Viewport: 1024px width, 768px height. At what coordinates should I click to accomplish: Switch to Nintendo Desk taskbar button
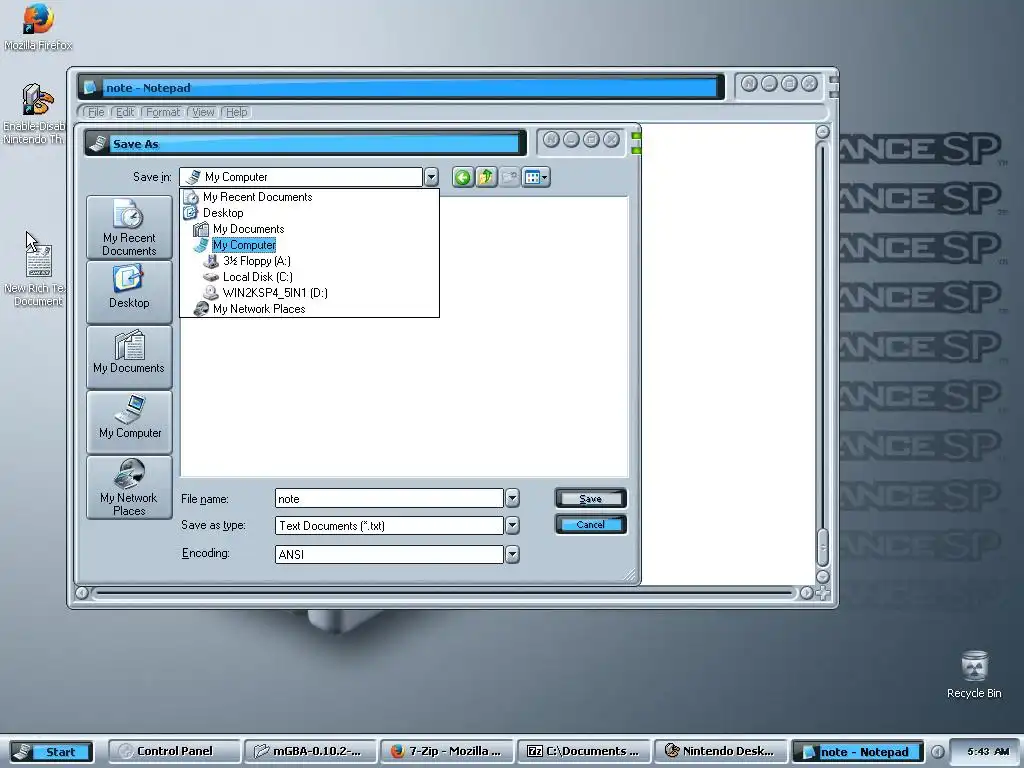pyautogui.click(x=720, y=751)
